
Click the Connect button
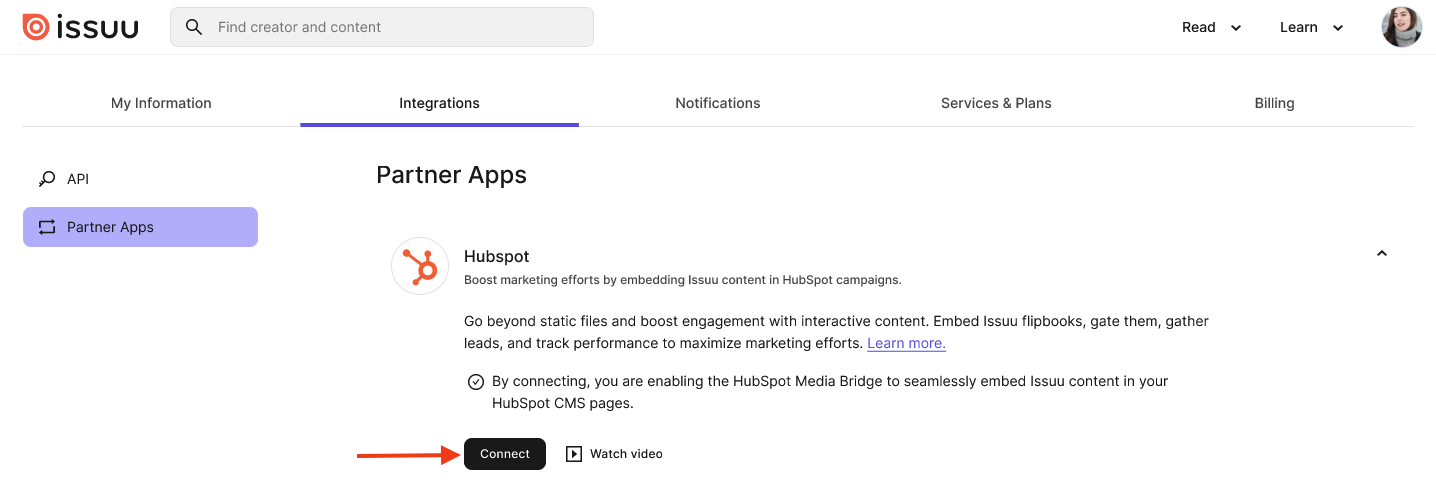[505, 454]
